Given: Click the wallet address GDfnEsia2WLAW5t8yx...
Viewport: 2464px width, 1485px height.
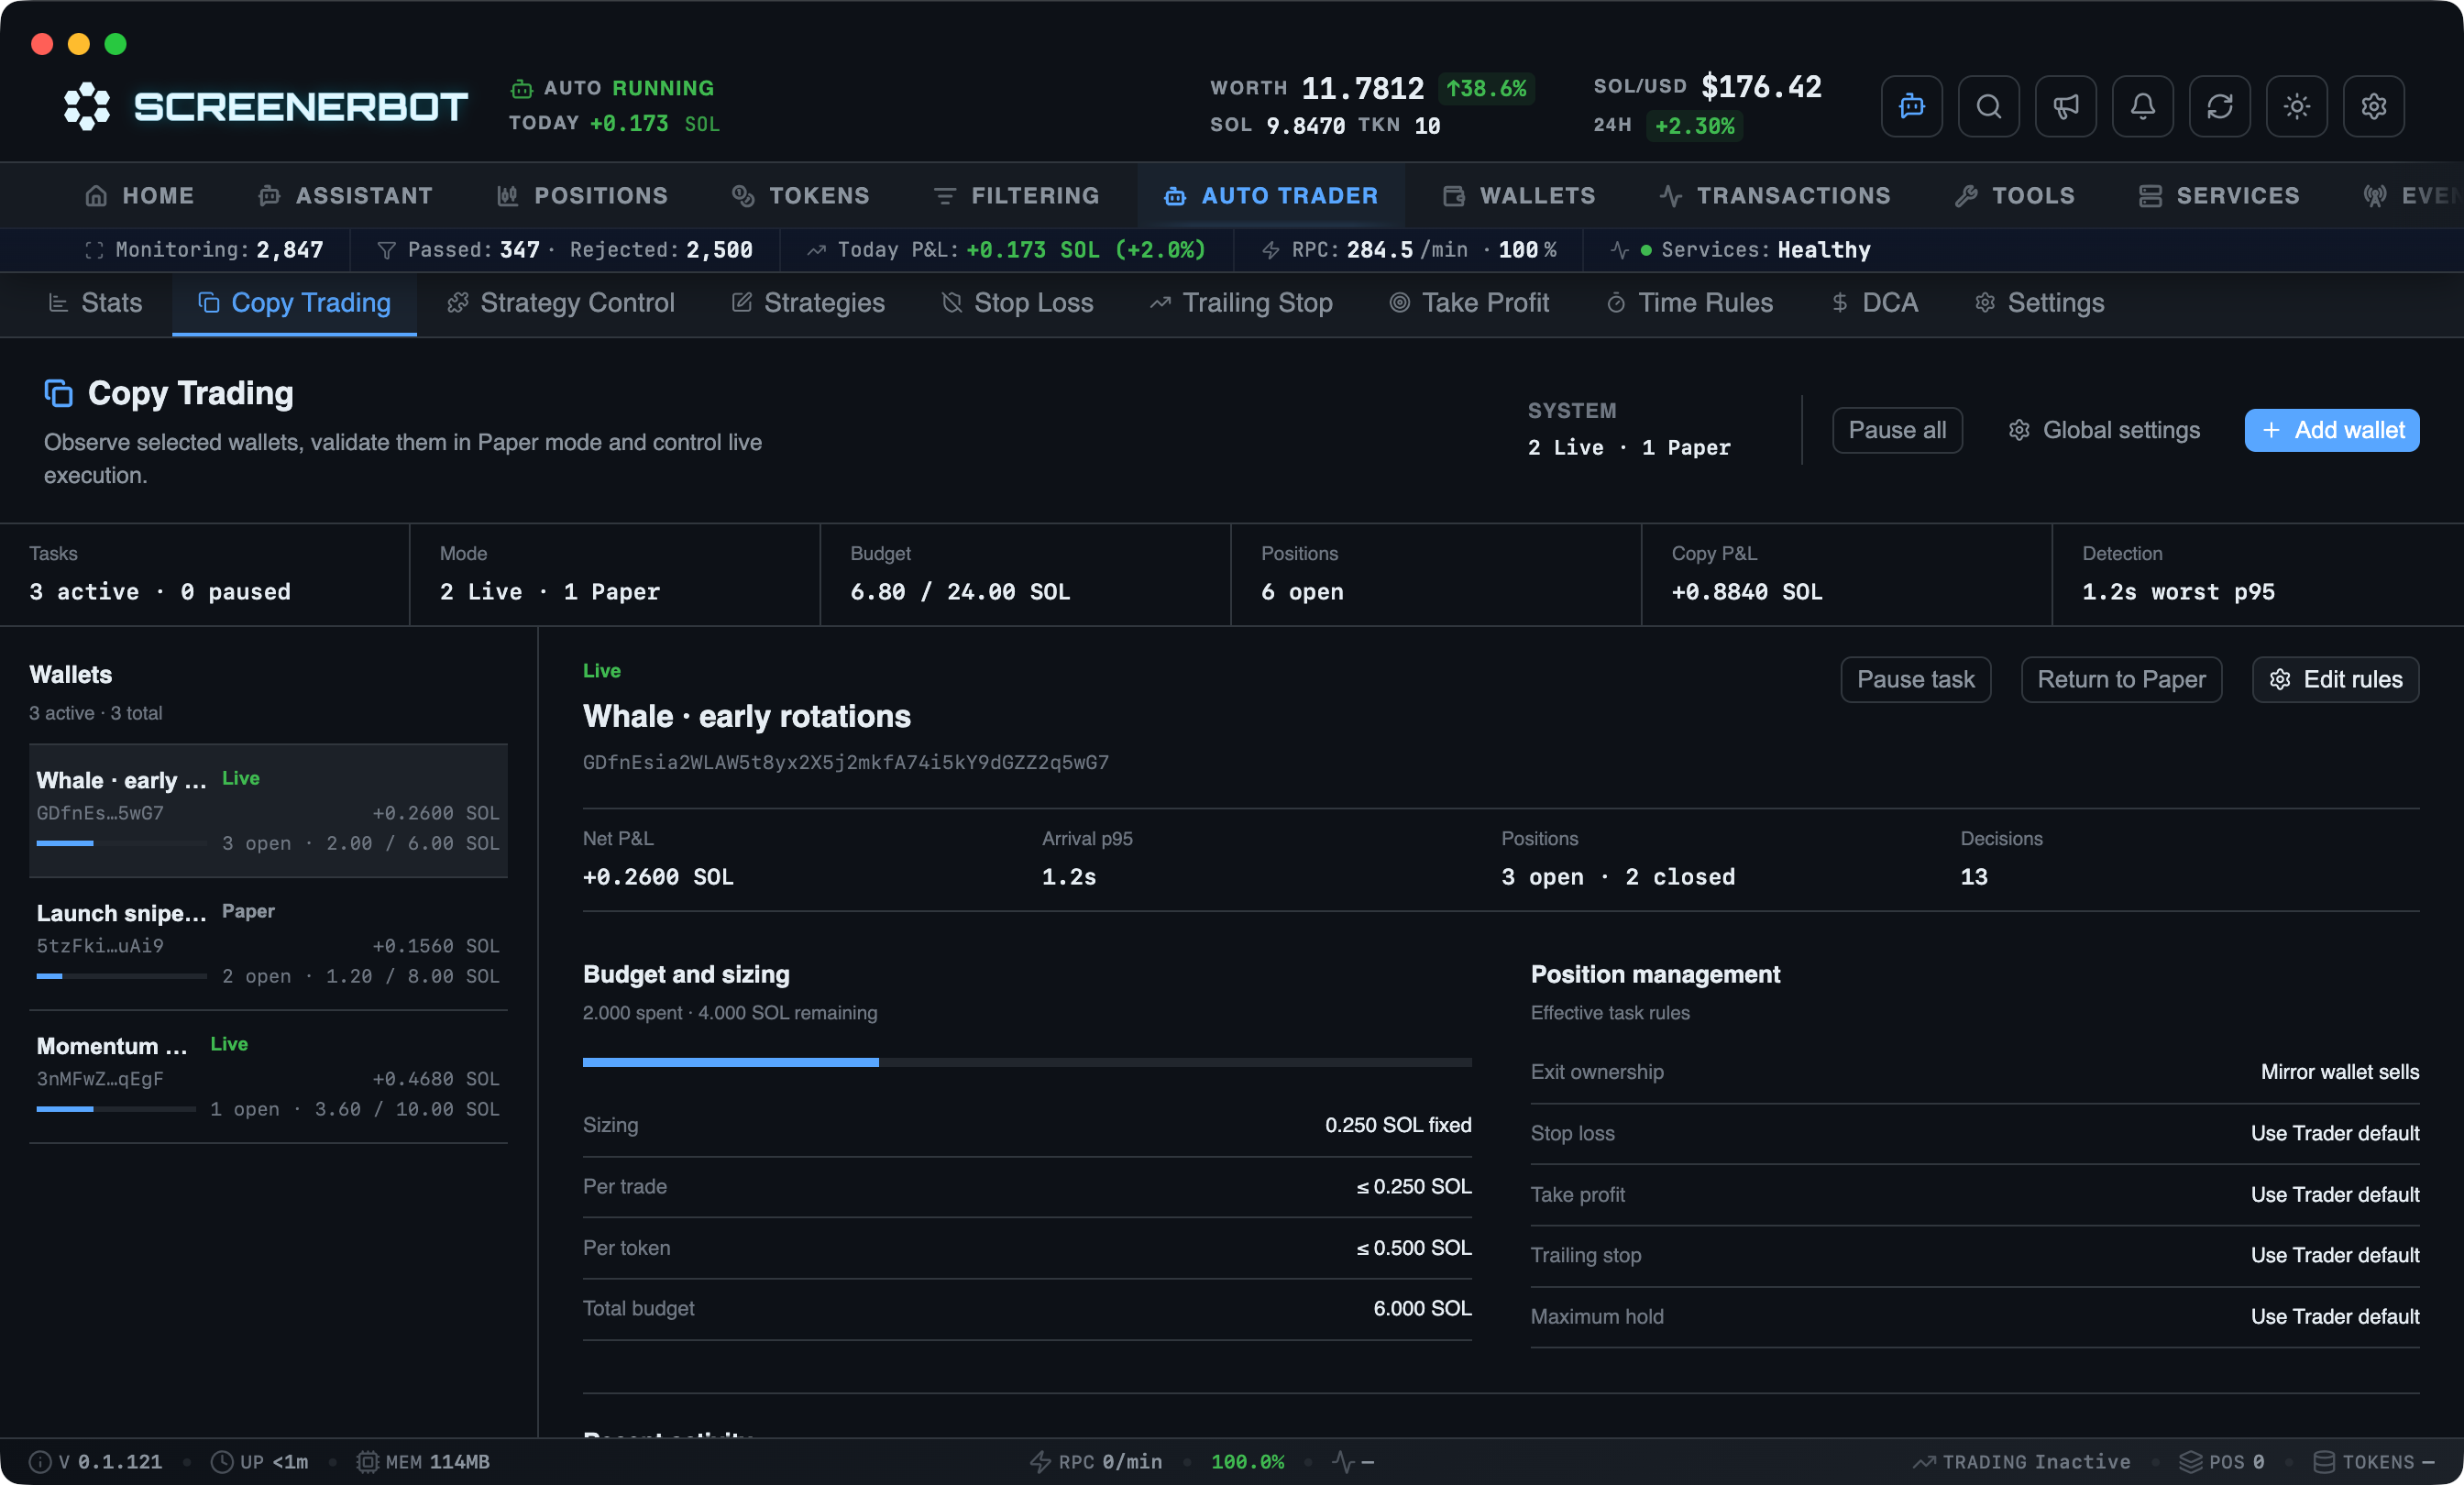Looking at the screenshot, I should tap(845, 762).
